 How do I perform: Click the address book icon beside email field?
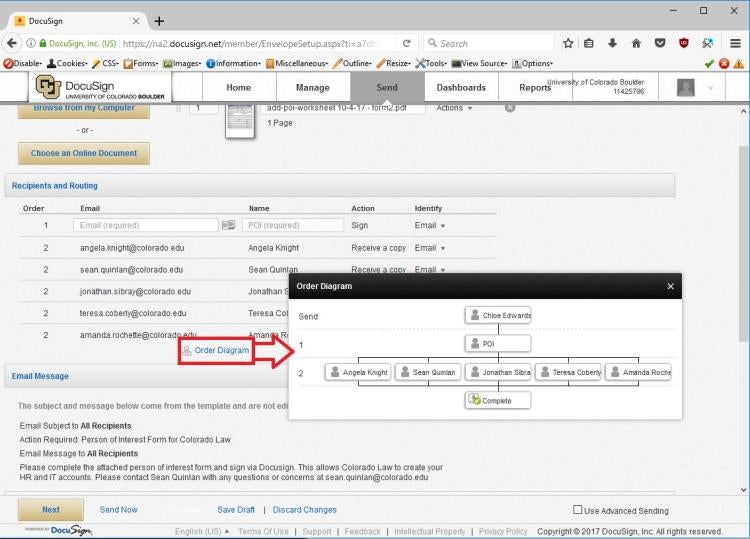[x=229, y=225]
